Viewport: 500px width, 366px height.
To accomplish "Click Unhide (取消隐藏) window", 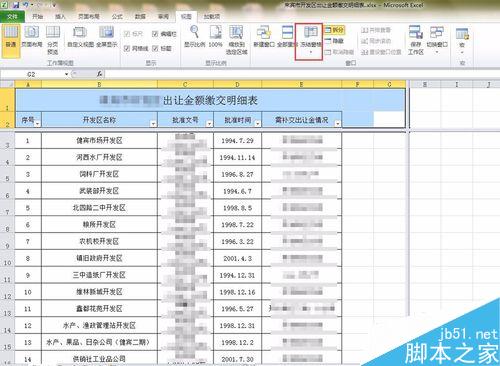I will point(339,52).
